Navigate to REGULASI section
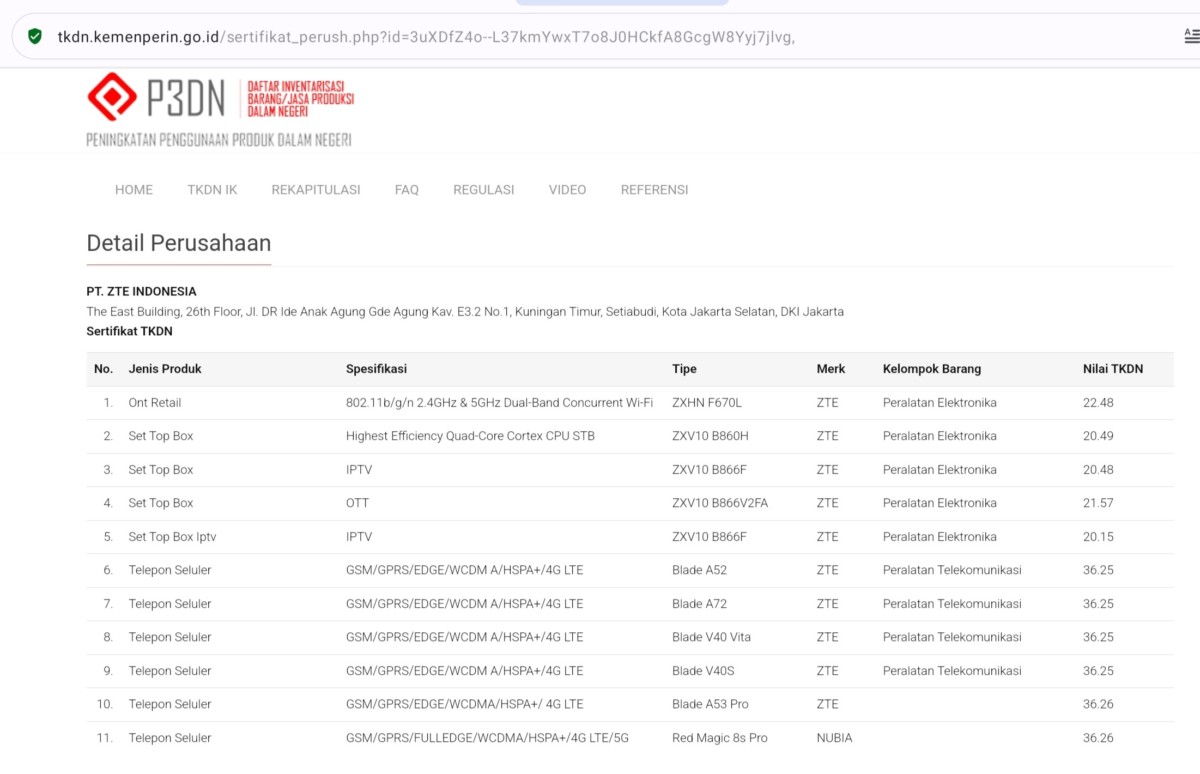Viewport: 1200px width, 774px height. 484,190
